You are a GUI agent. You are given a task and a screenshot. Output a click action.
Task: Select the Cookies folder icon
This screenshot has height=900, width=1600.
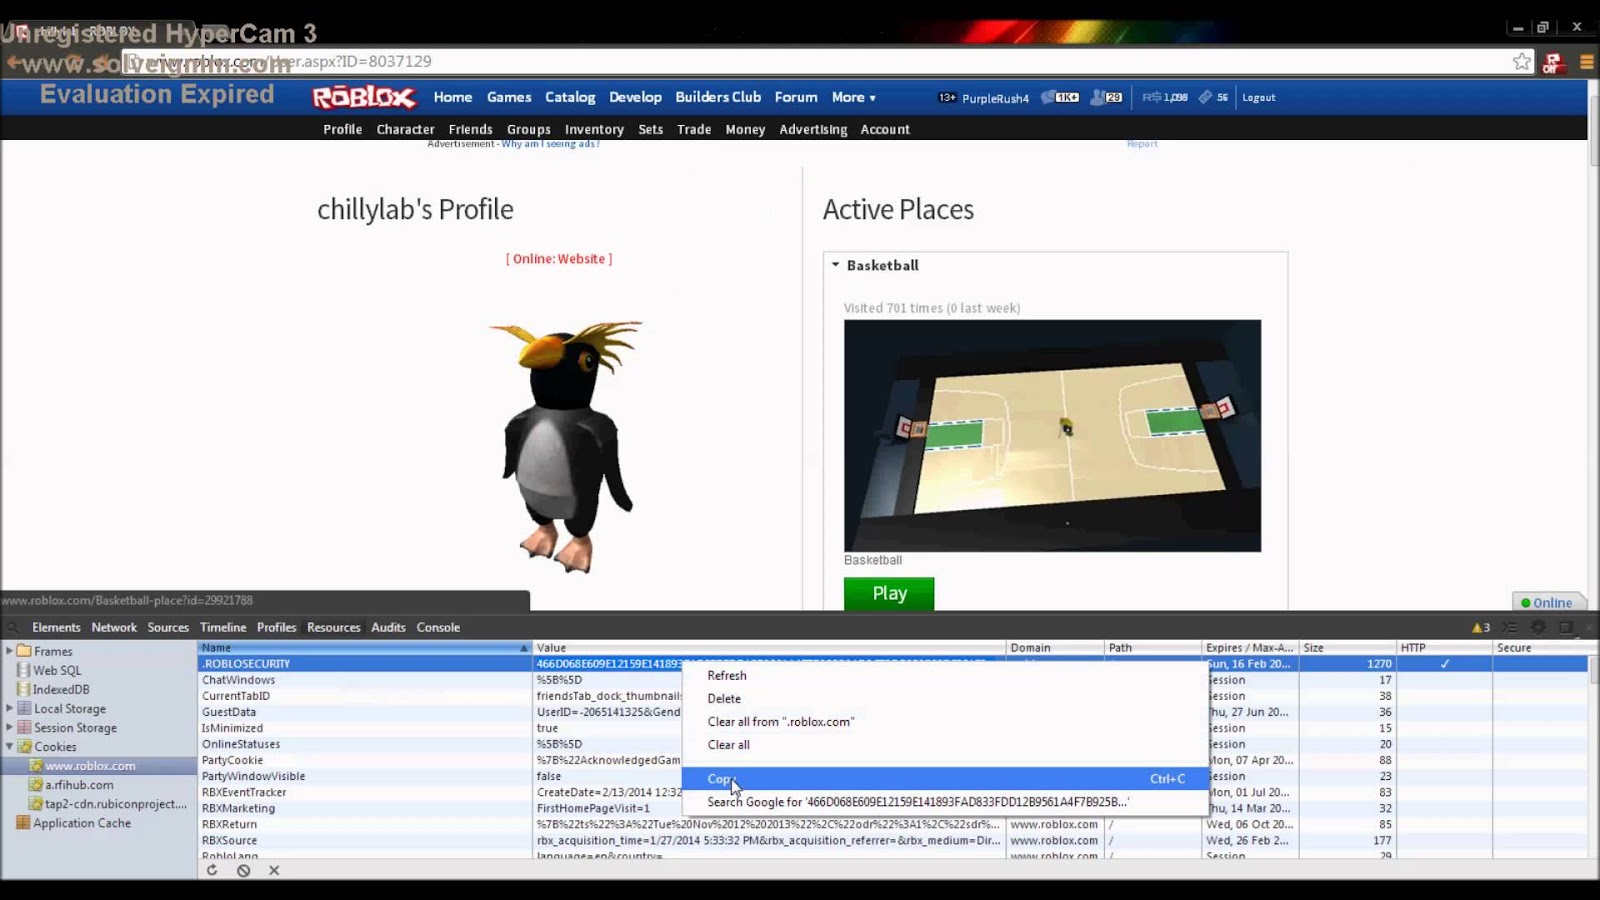point(24,746)
